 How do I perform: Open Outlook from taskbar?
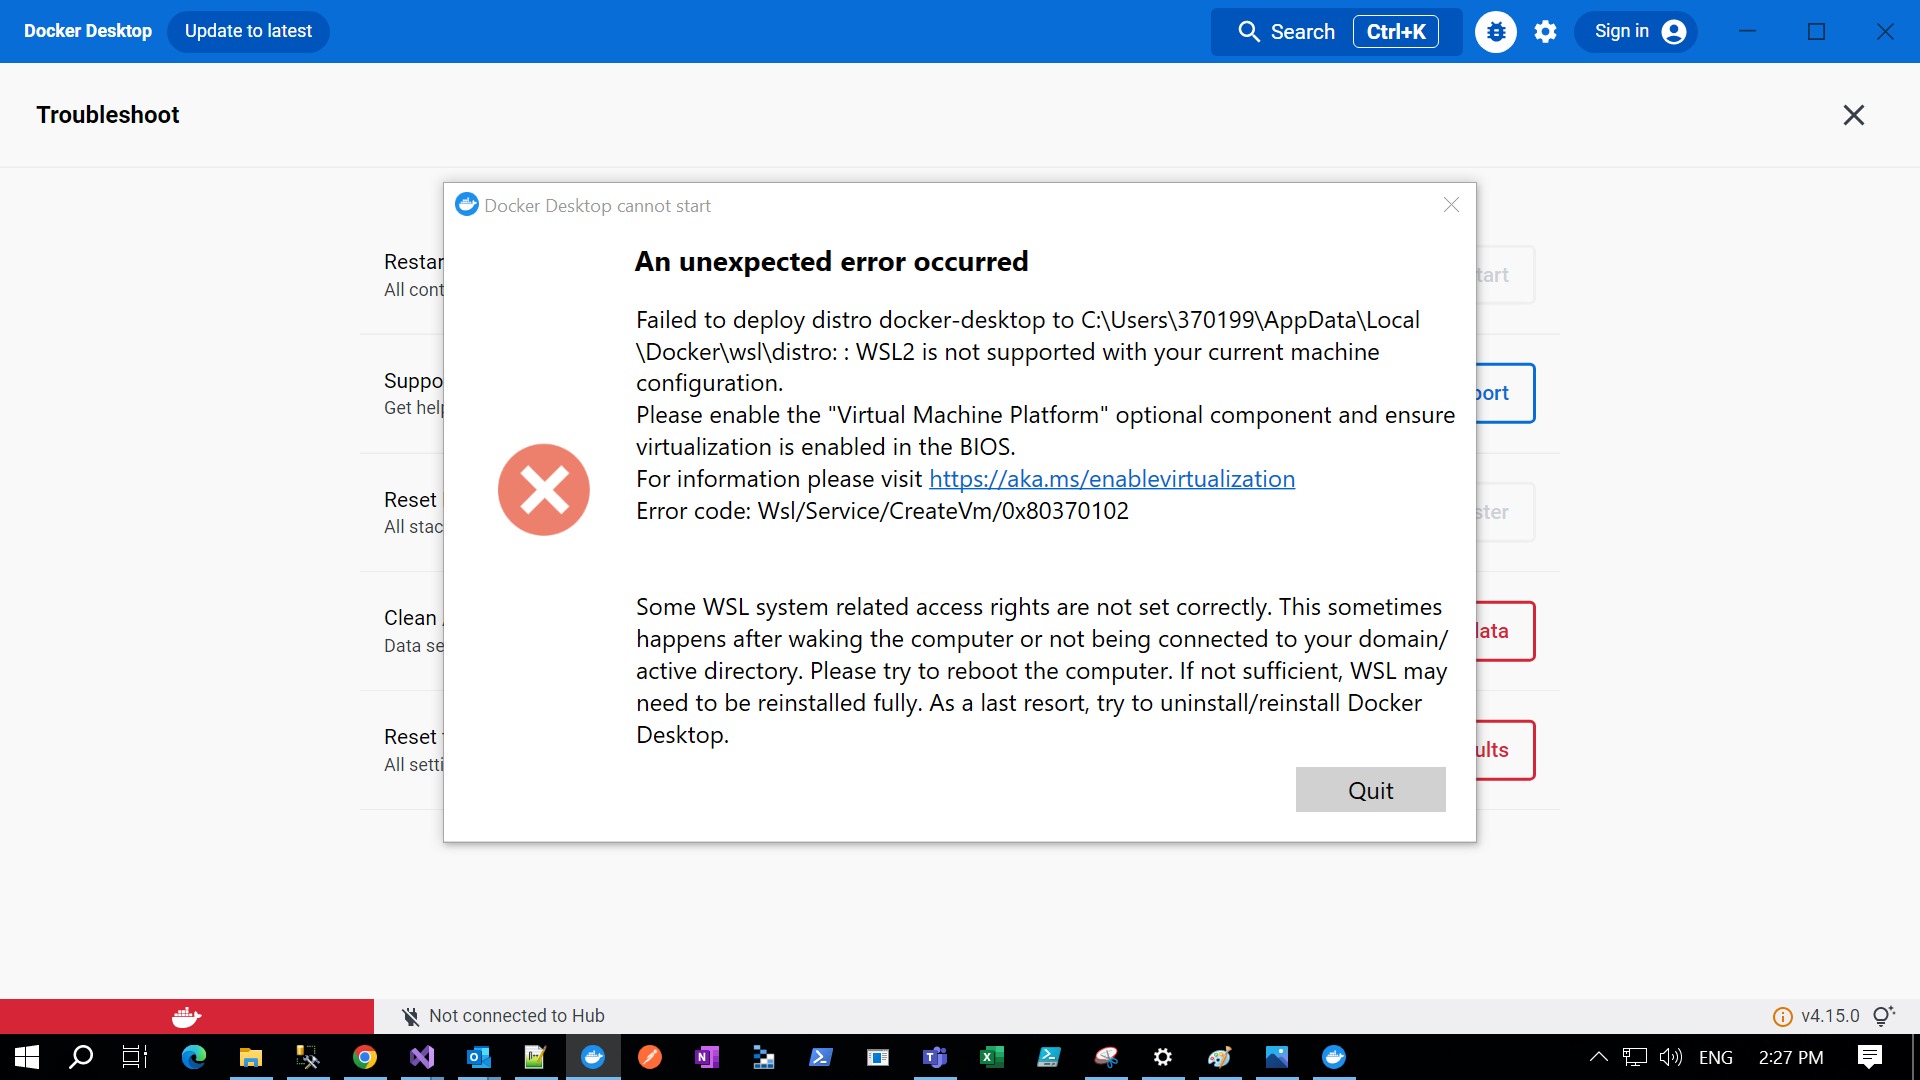point(479,1057)
